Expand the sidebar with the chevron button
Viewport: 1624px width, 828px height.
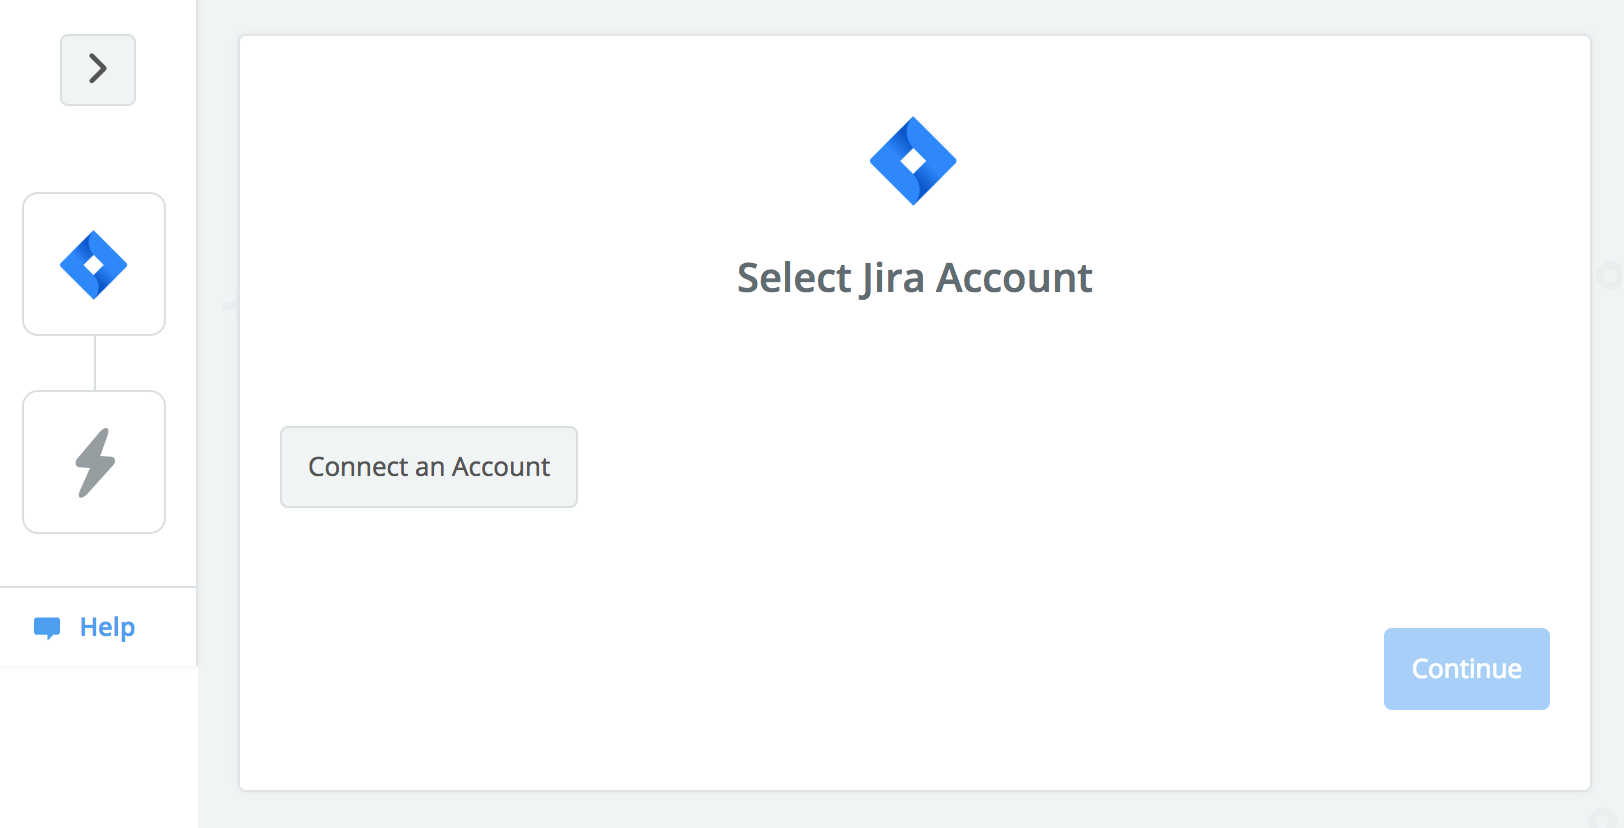[x=98, y=69]
